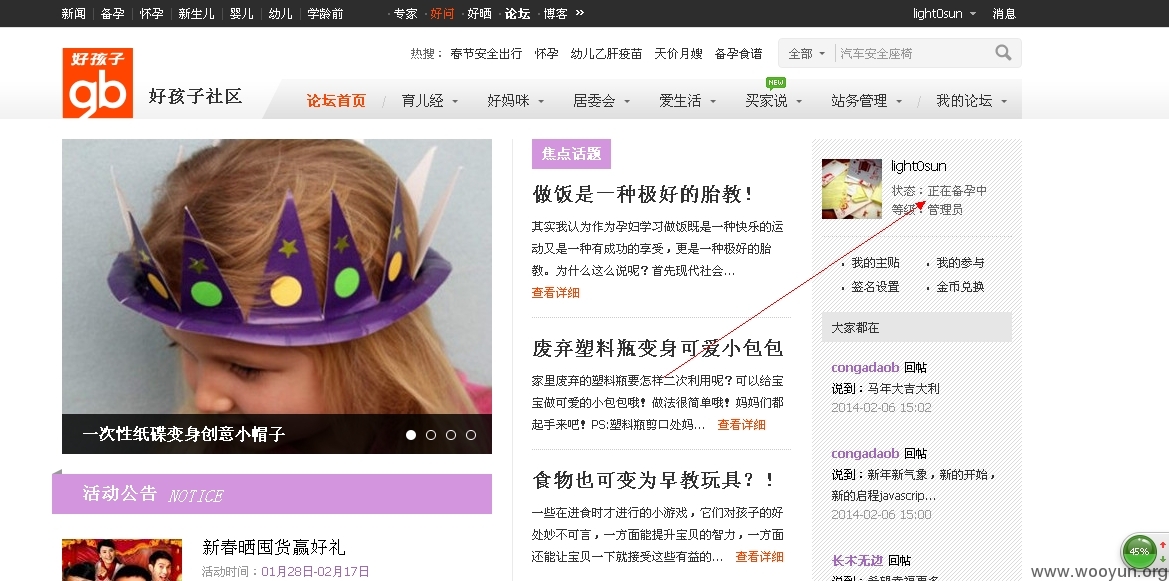This screenshot has height=581, width=1169.
Task: Open 幼儿 in the top bar
Action: 280,13
